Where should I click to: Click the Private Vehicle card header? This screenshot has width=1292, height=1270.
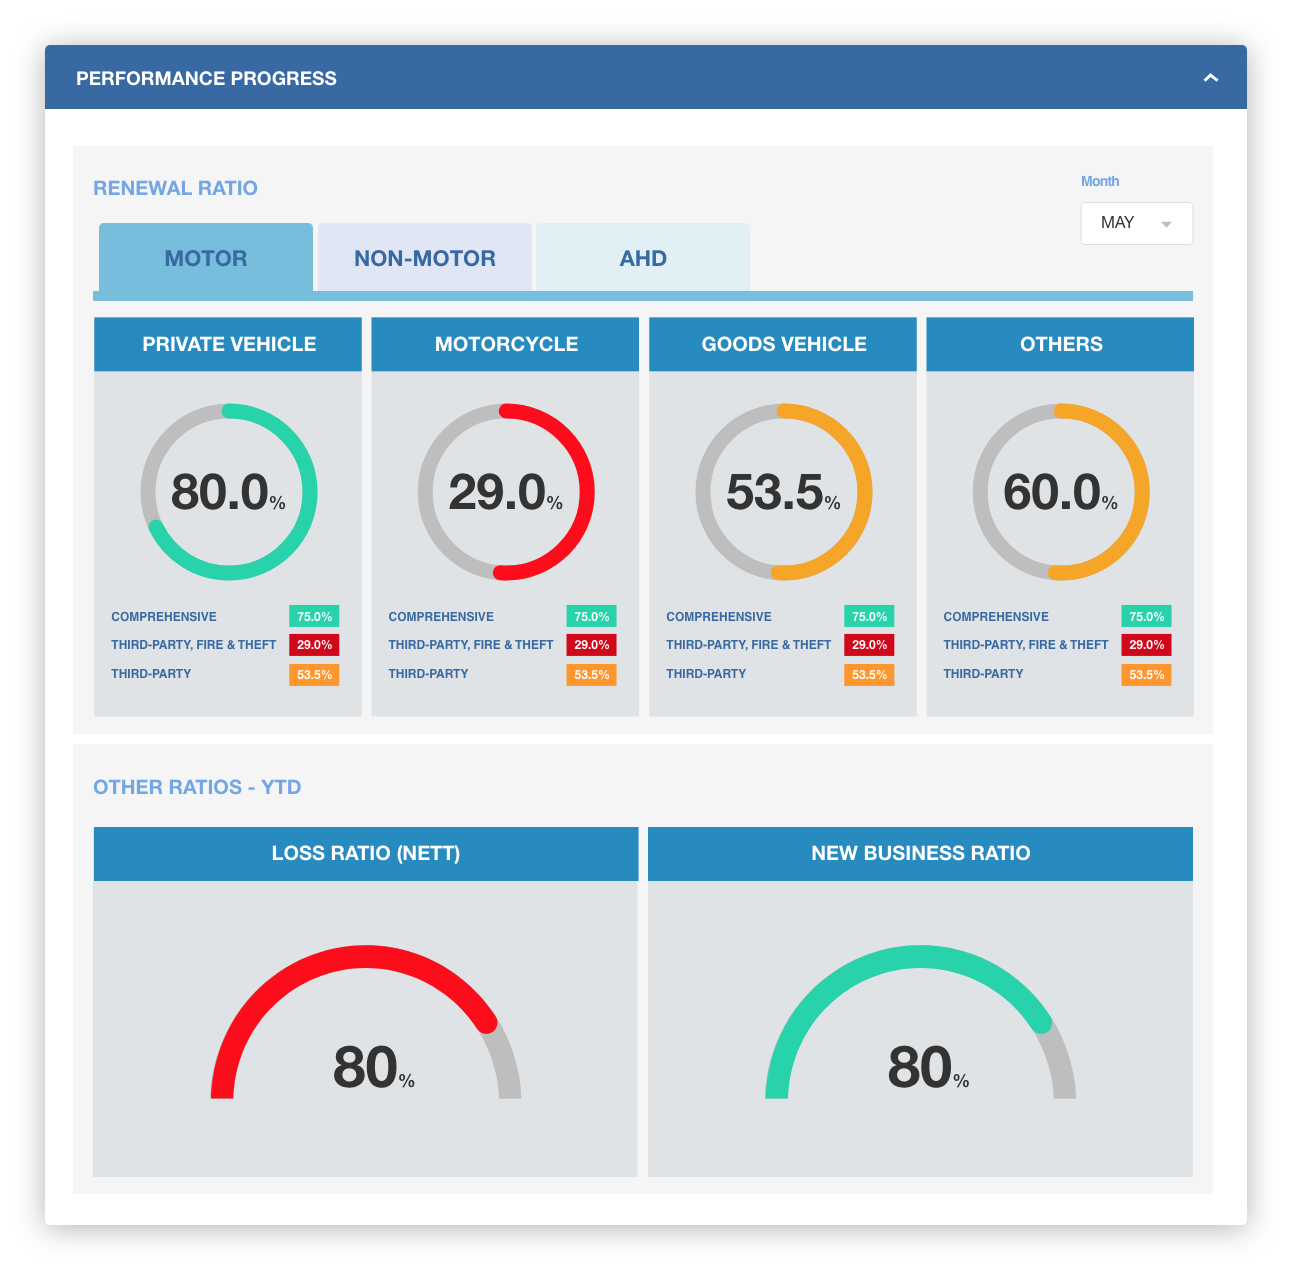[x=229, y=344]
